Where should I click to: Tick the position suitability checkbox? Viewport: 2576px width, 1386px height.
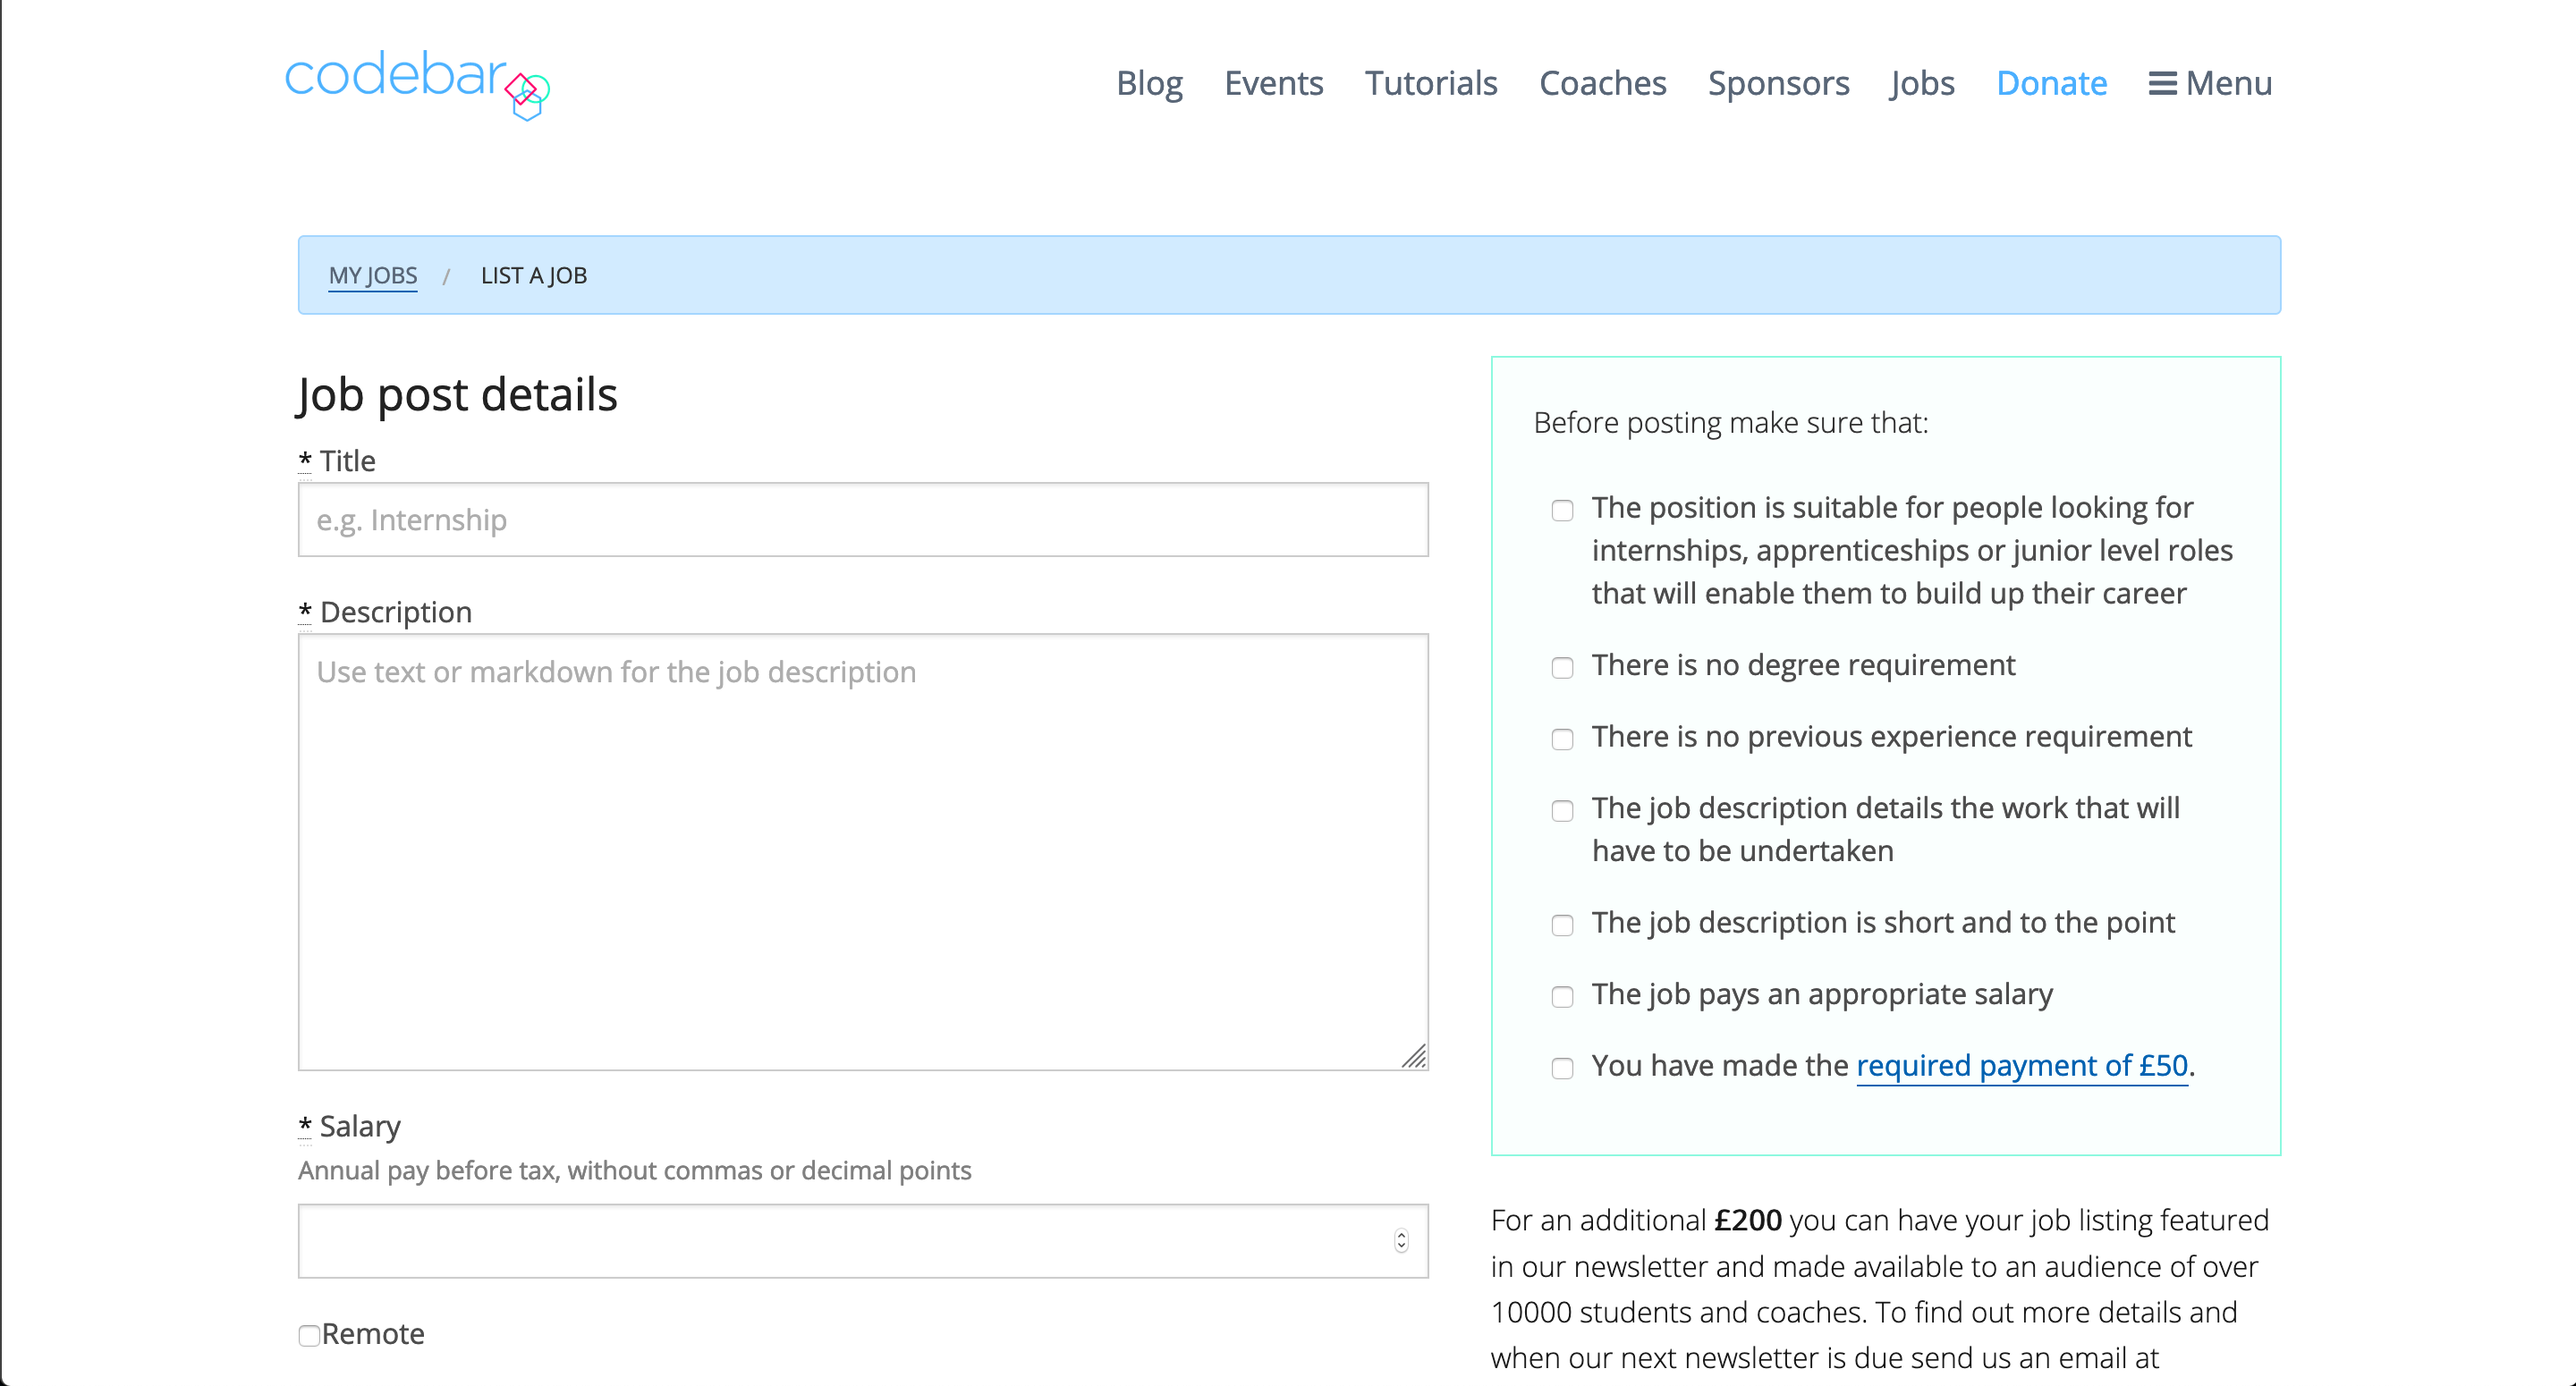(x=1562, y=510)
